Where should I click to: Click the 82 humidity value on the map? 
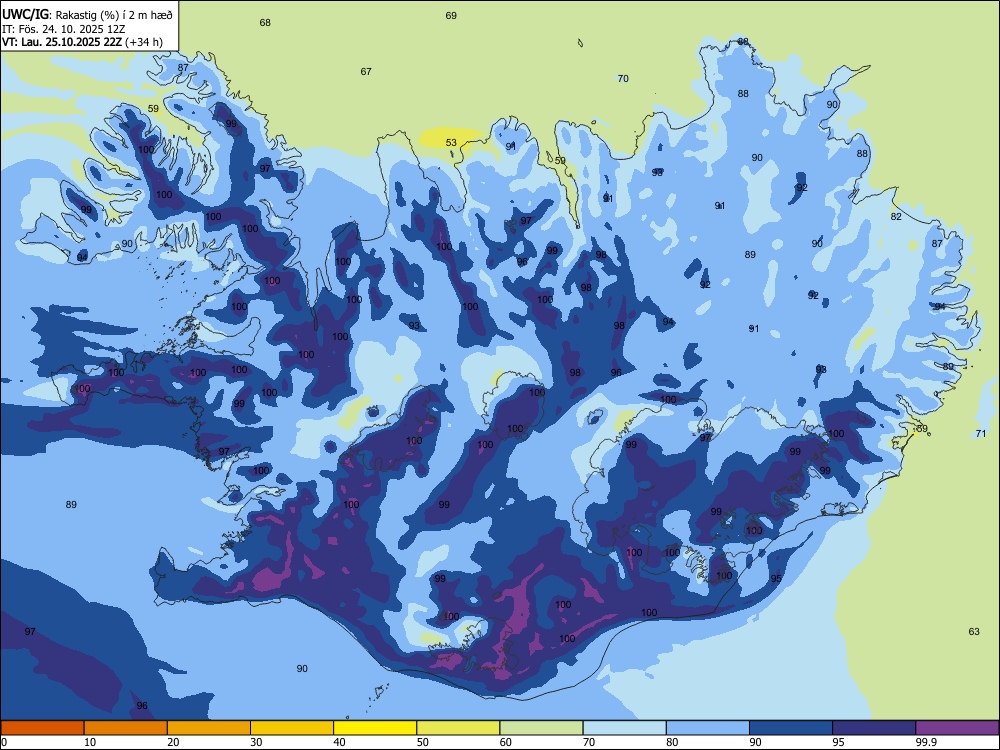pos(896,216)
